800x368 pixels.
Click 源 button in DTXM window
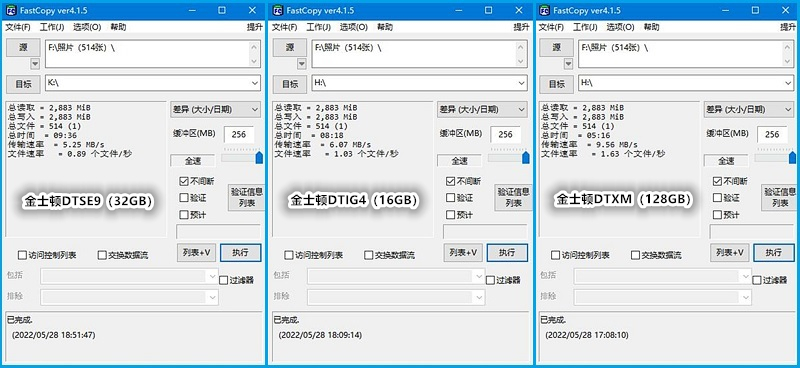557,47
